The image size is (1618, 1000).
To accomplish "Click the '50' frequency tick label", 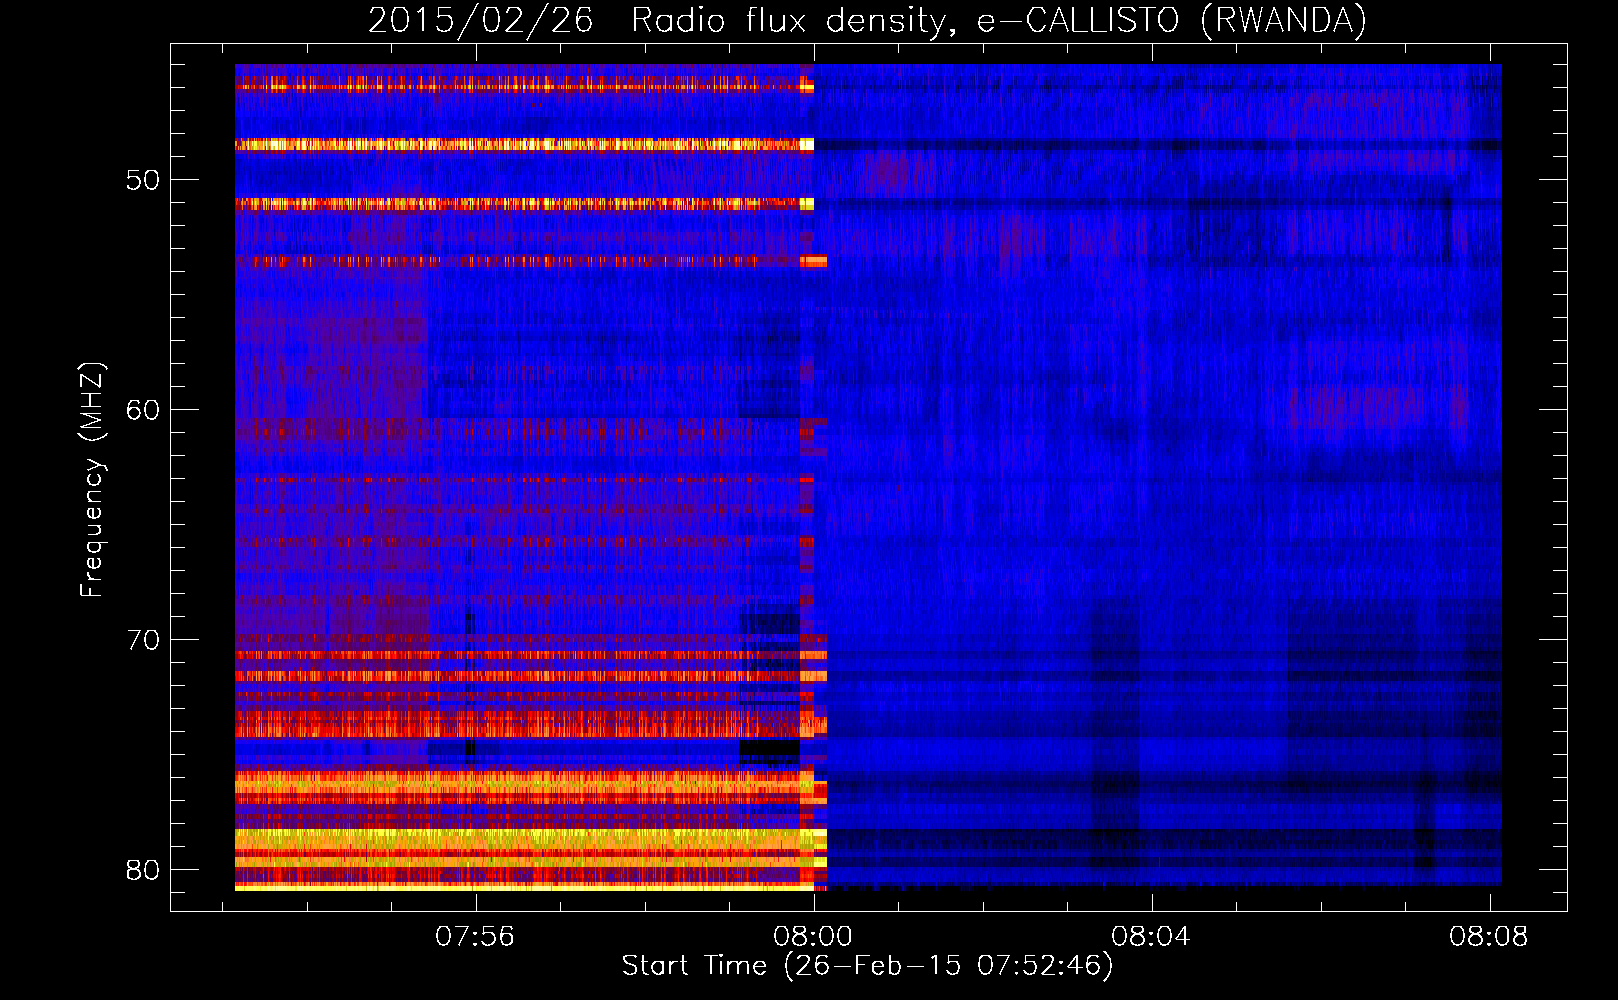I will click(143, 181).
